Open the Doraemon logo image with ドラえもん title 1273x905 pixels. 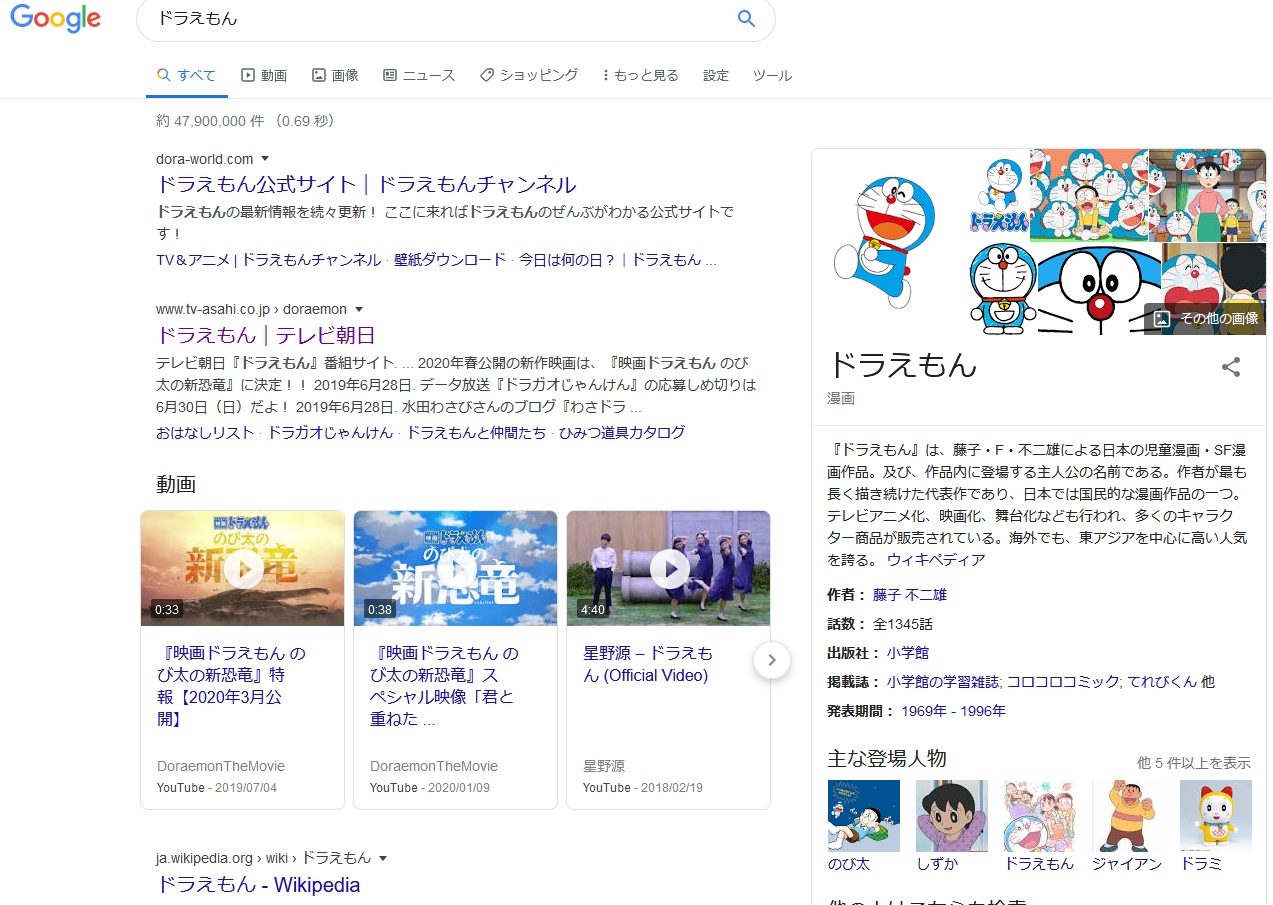tap(998, 195)
